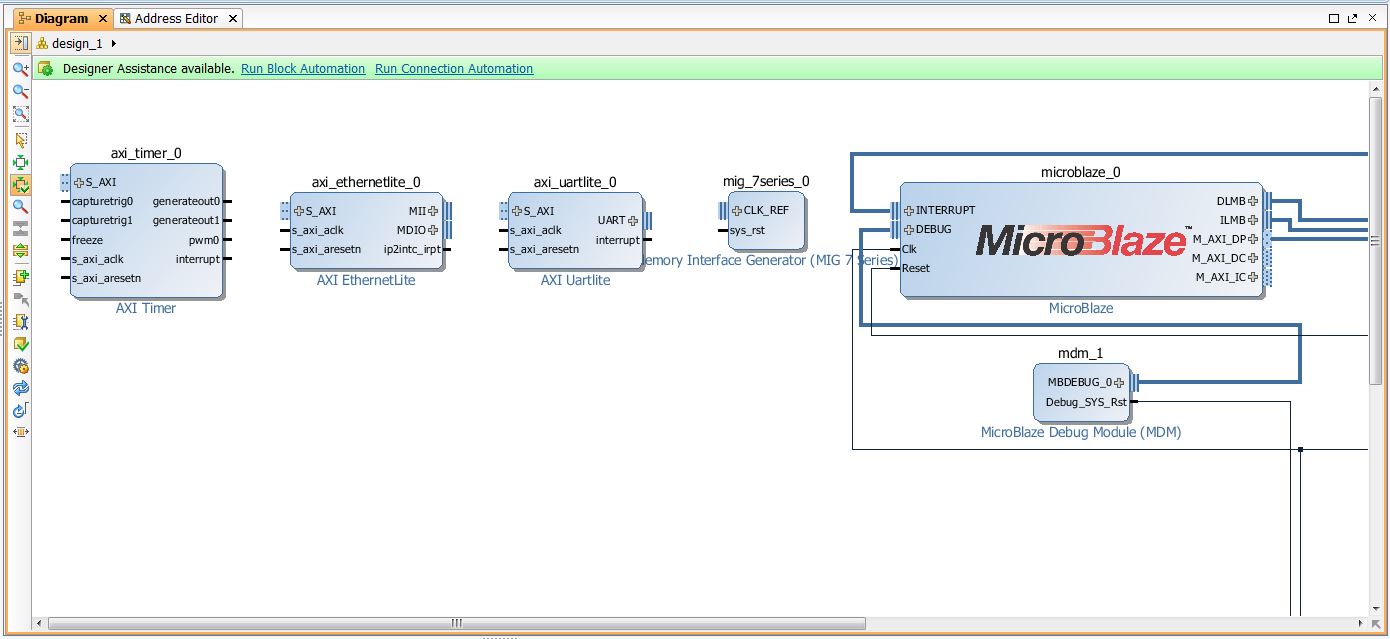Viewport: 1390px width, 639px height.
Task: Toggle the auto-fit selection toolbar button
Action: 20,184
